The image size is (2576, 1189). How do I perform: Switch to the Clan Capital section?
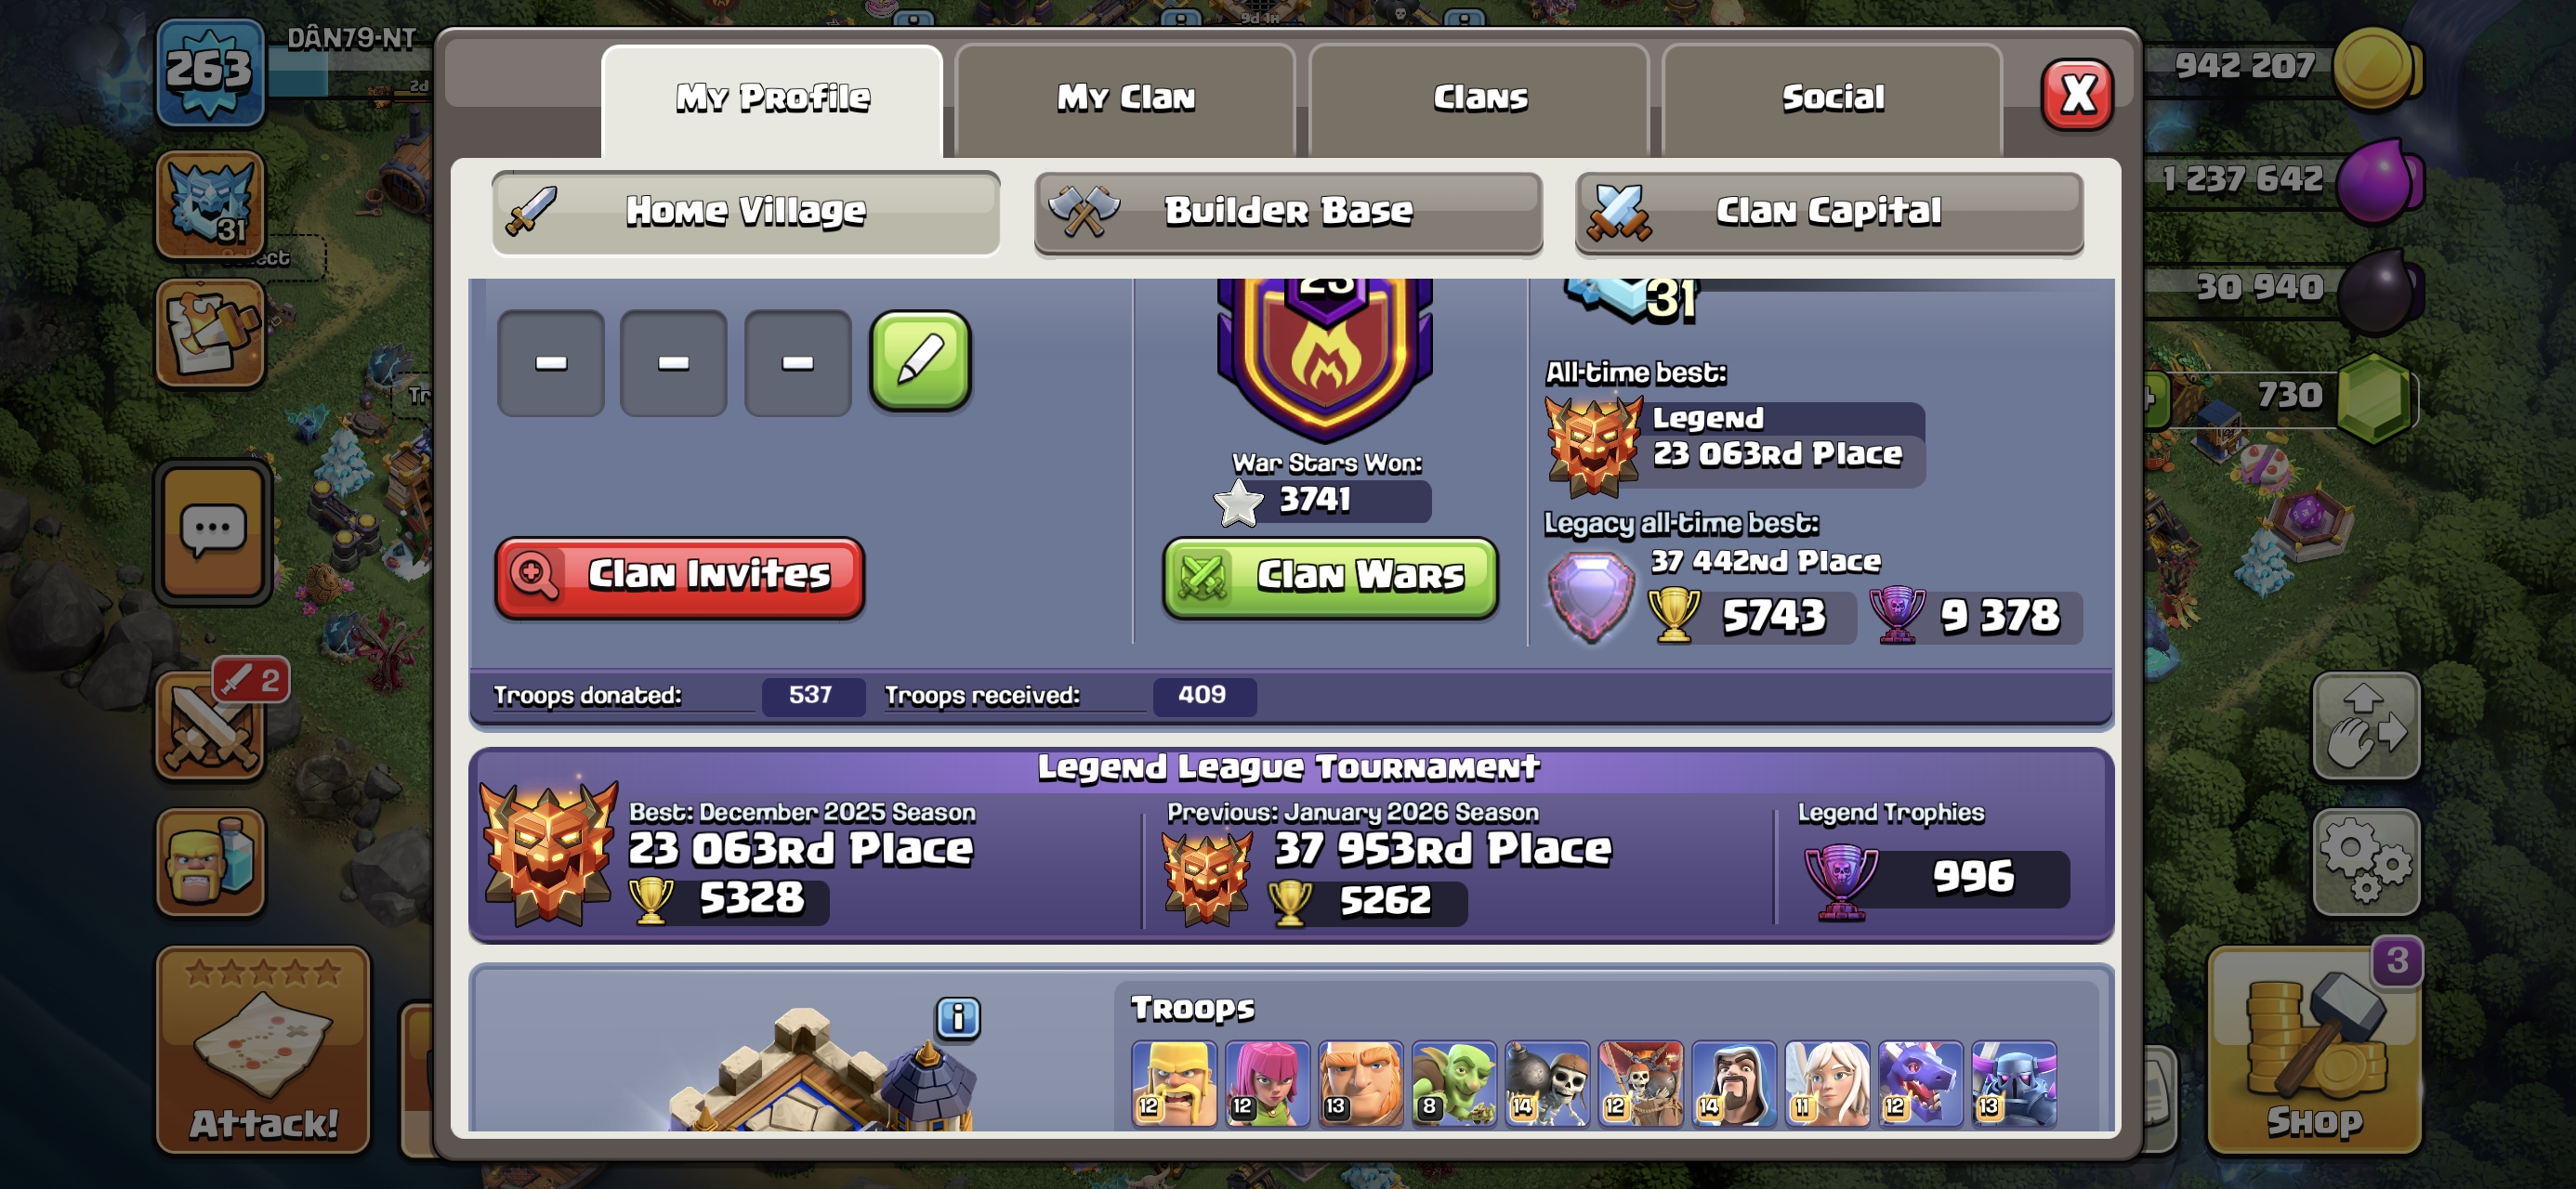click(x=1828, y=212)
